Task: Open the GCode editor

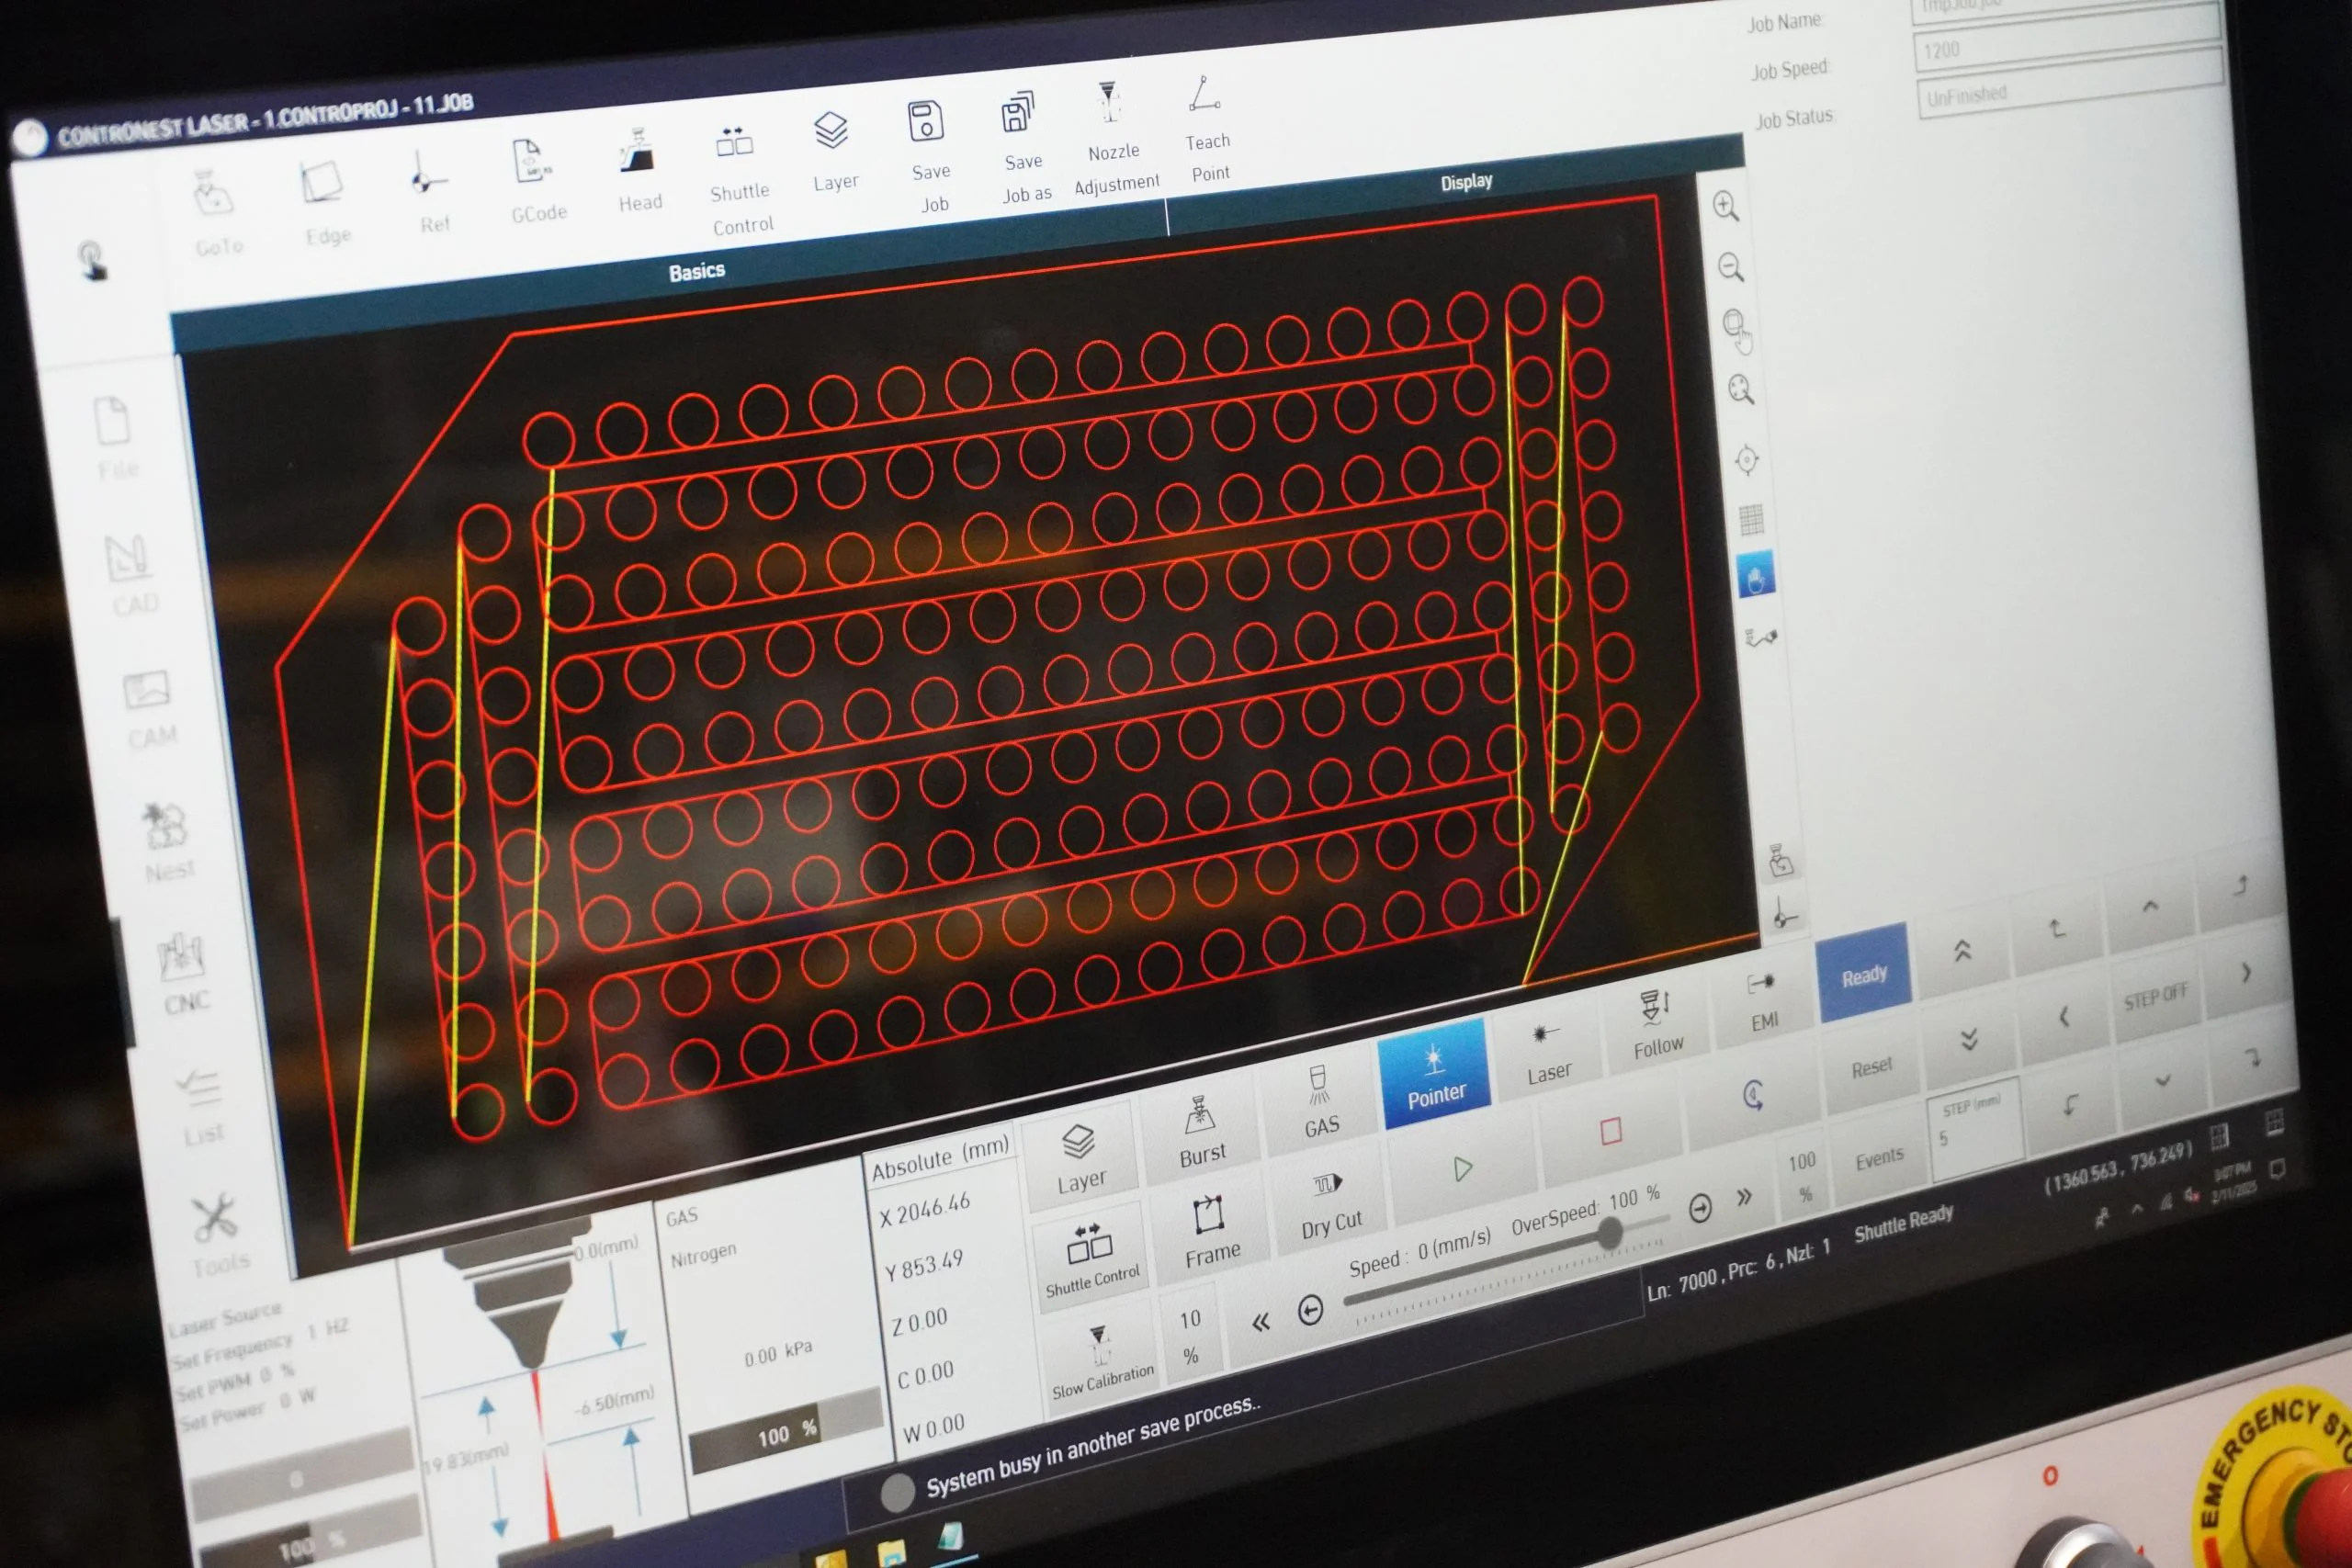Action: [536, 182]
